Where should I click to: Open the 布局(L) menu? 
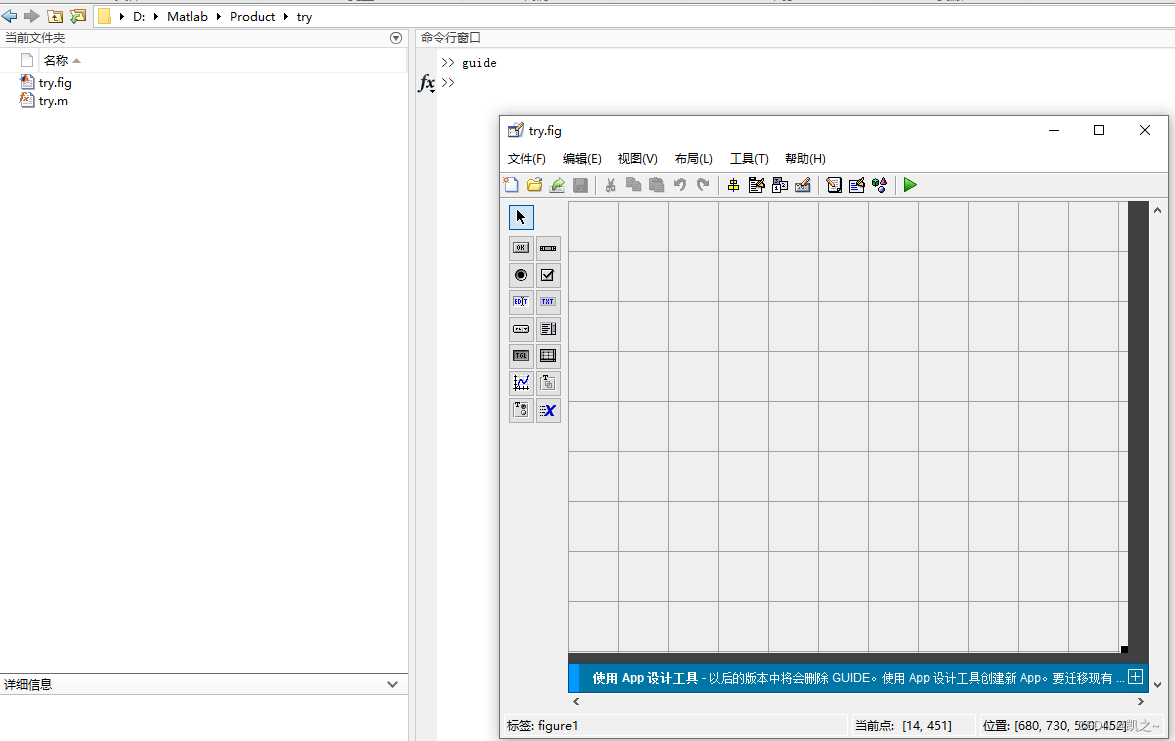tap(694, 159)
